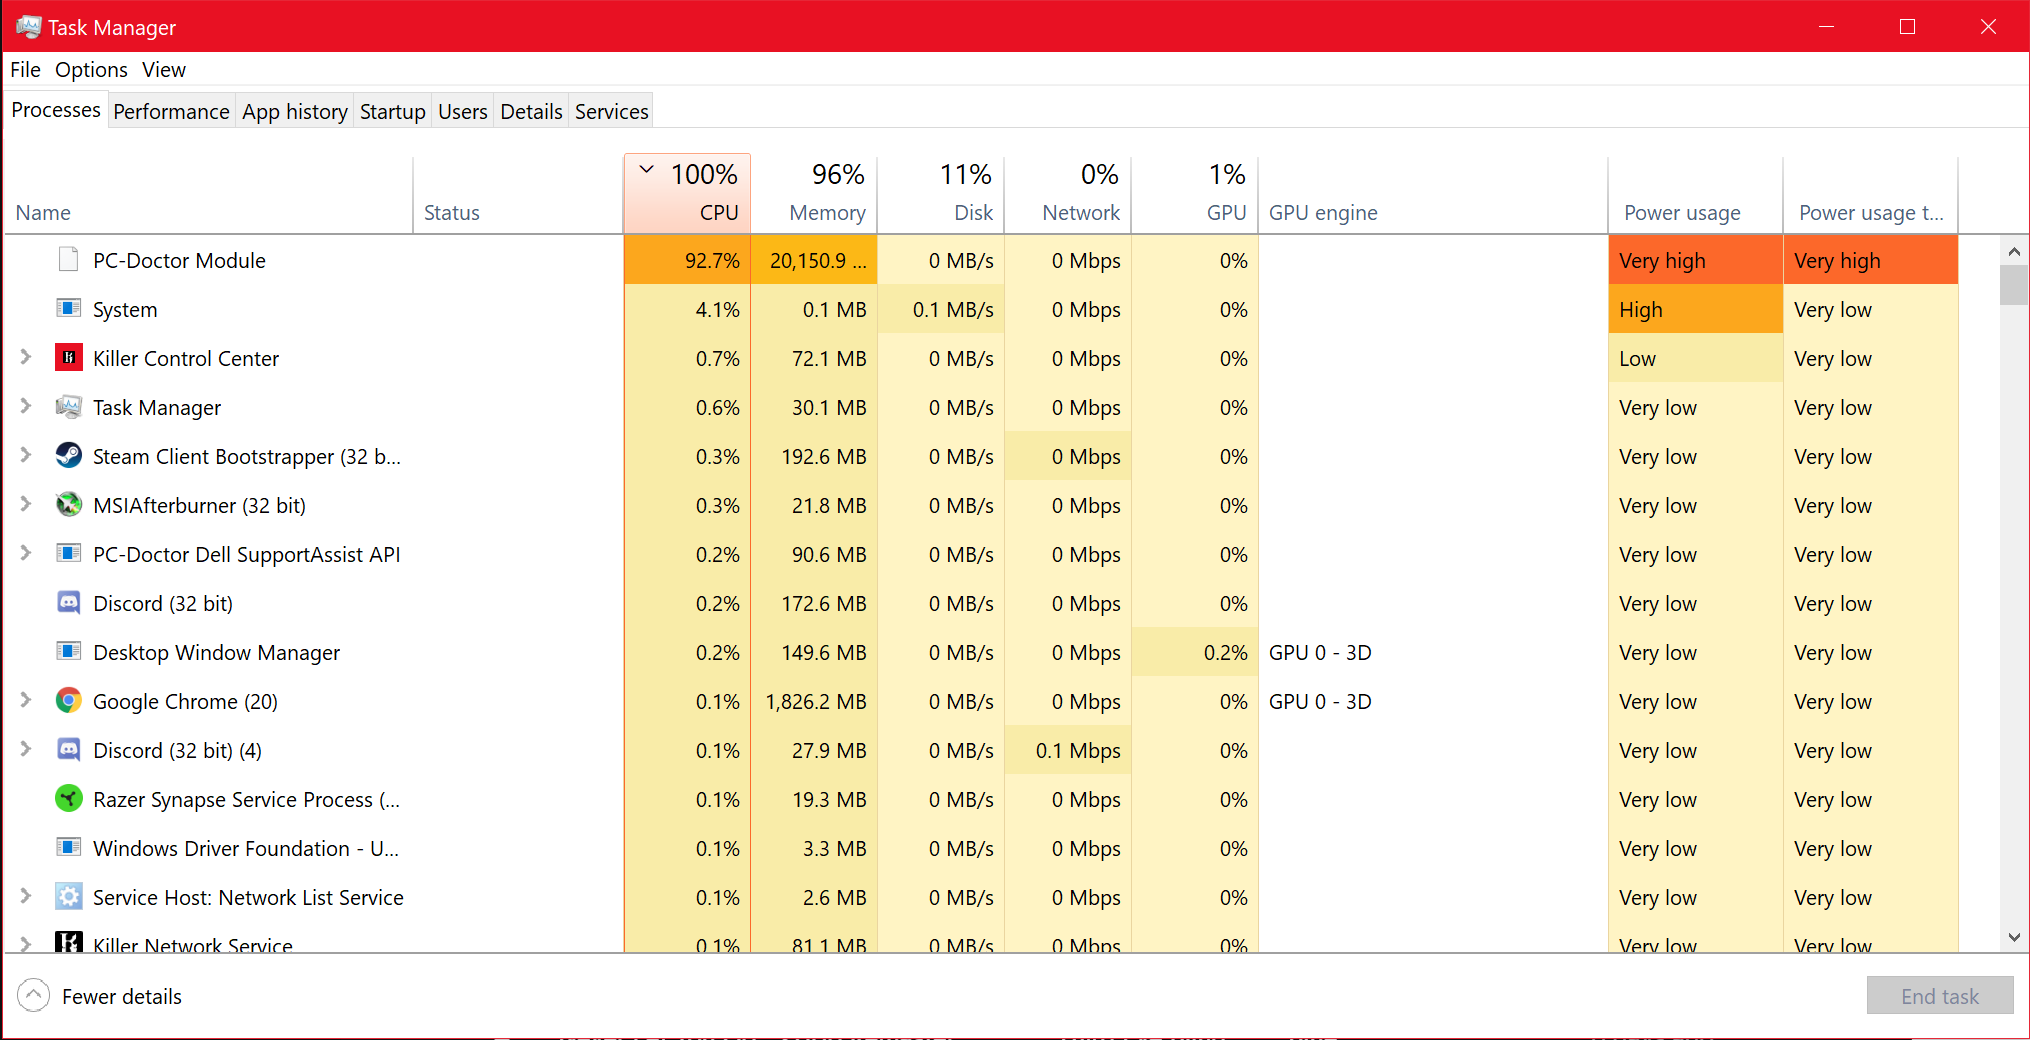Expand the Killer Control Center entry
The height and width of the screenshot is (1040, 2030).
[x=26, y=357]
